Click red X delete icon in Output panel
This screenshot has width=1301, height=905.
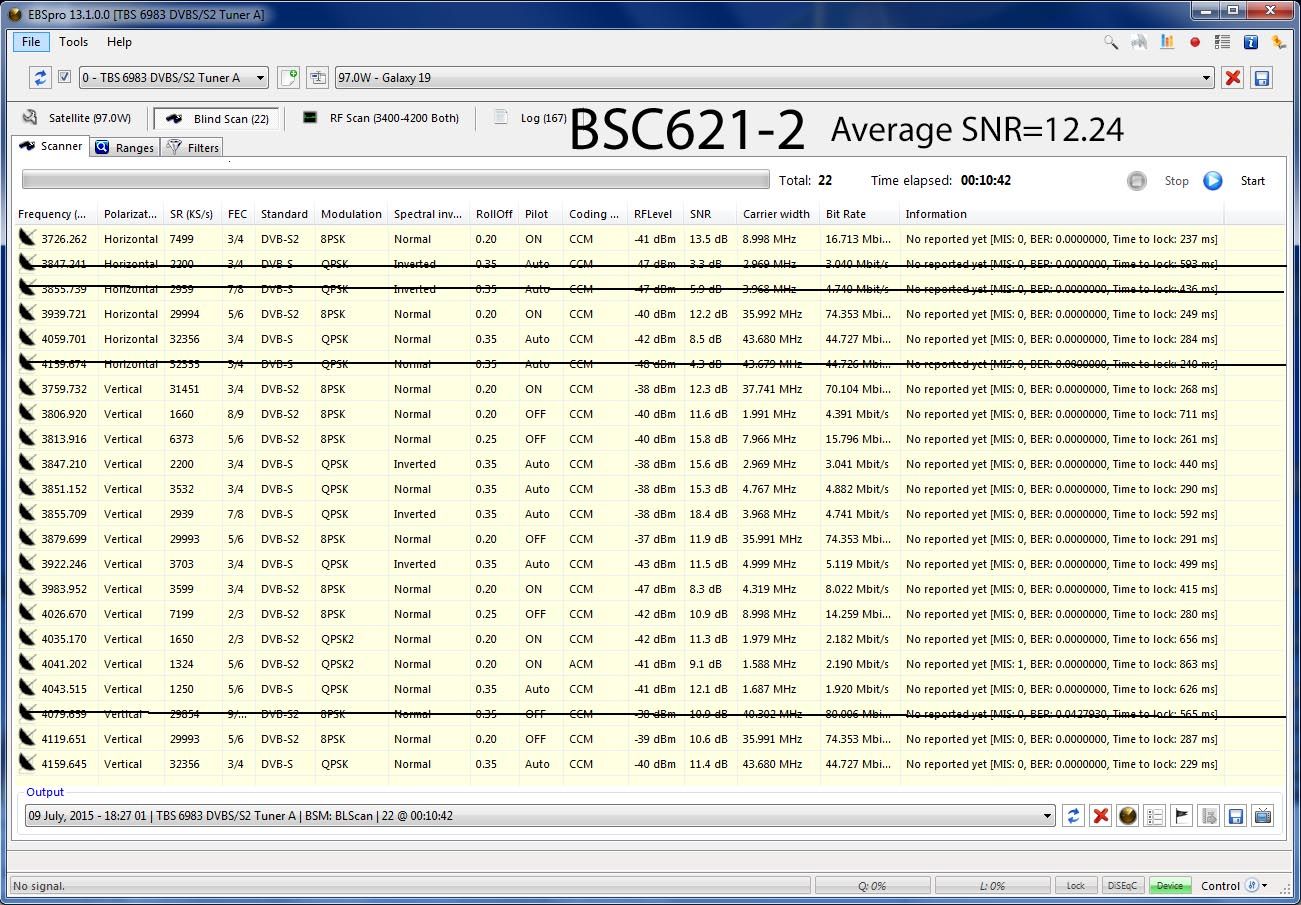[1101, 816]
